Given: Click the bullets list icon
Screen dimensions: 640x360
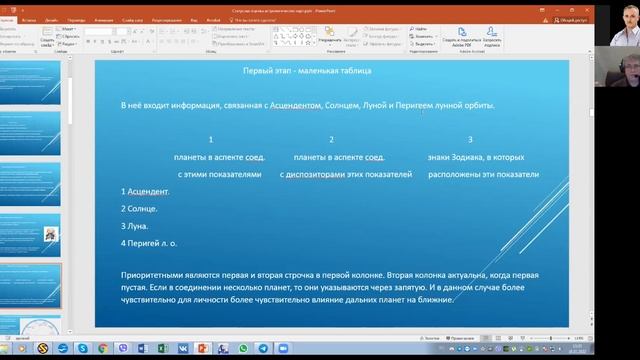Looking at the screenshot, I should 163,32.
